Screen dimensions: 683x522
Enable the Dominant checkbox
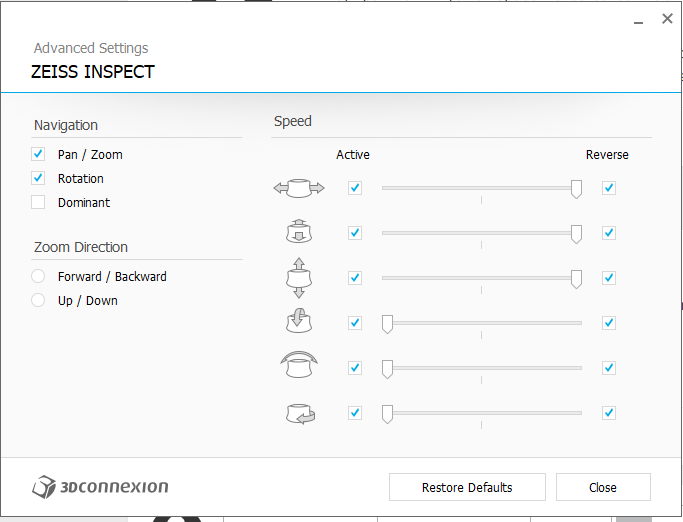38,203
